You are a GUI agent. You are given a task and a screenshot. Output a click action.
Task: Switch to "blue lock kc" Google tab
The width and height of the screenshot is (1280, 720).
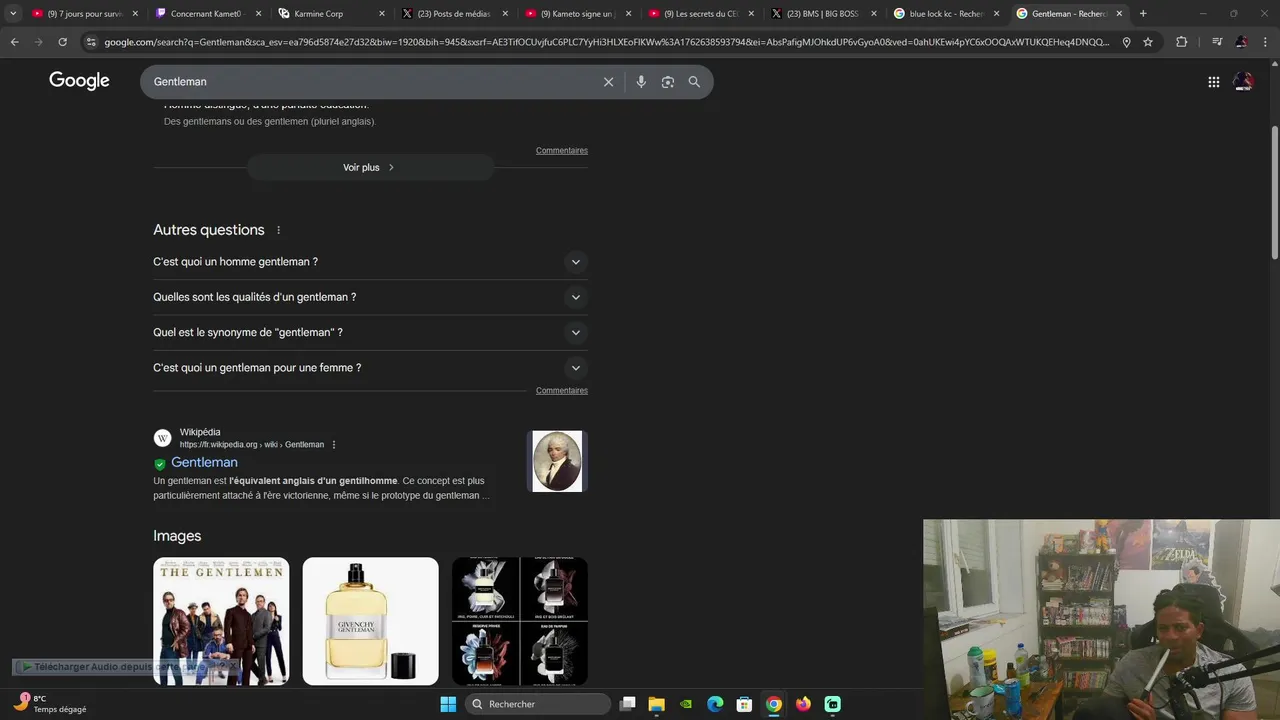(946, 14)
